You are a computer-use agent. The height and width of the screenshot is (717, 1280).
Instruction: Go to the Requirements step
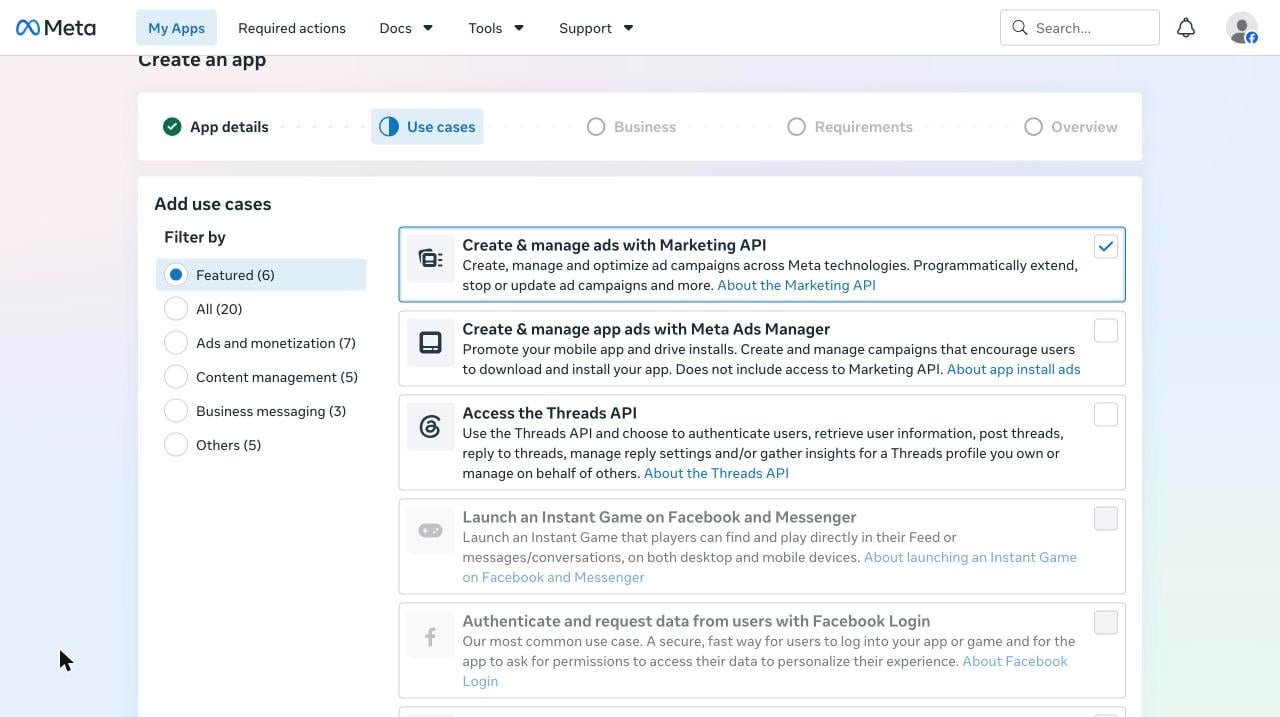(x=850, y=127)
